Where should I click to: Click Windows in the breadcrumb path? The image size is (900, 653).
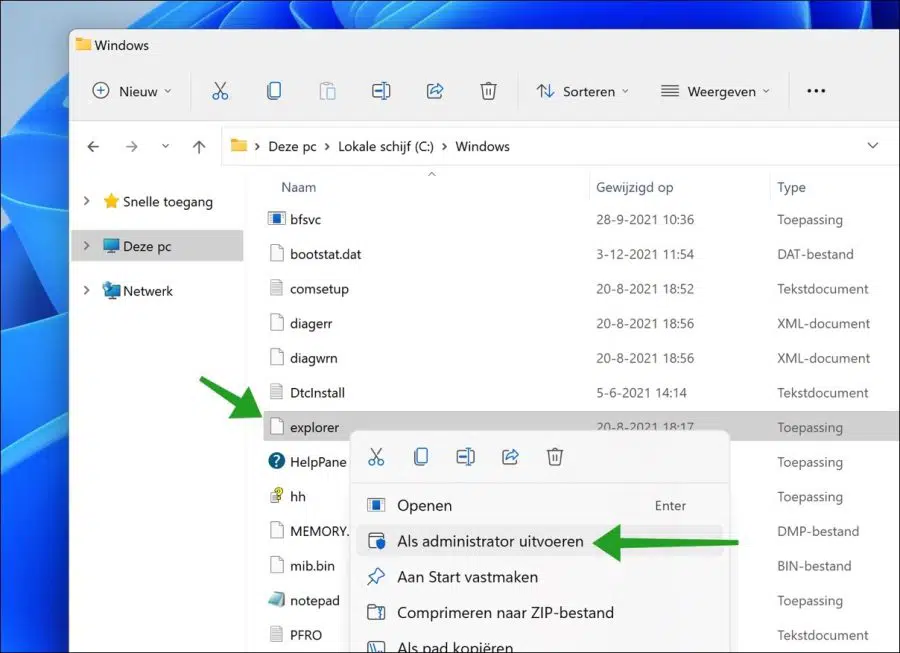pos(482,146)
